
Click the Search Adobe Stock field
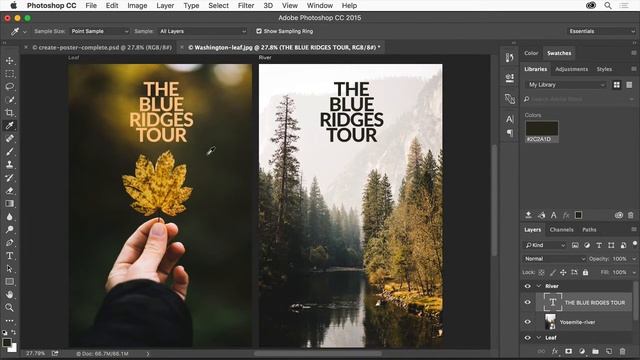click(x=579, y=99)
